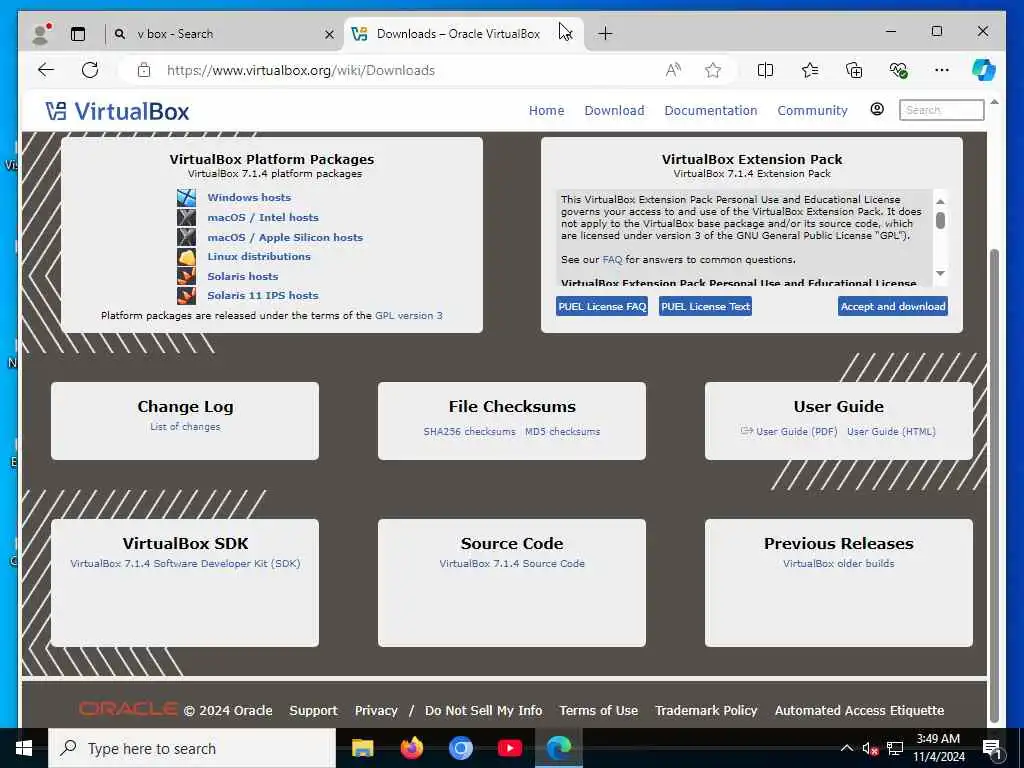Click the Windows hosts icon
Image resolution: width=1024 pixels, height=768 pixels.
(x=186, y=197)
